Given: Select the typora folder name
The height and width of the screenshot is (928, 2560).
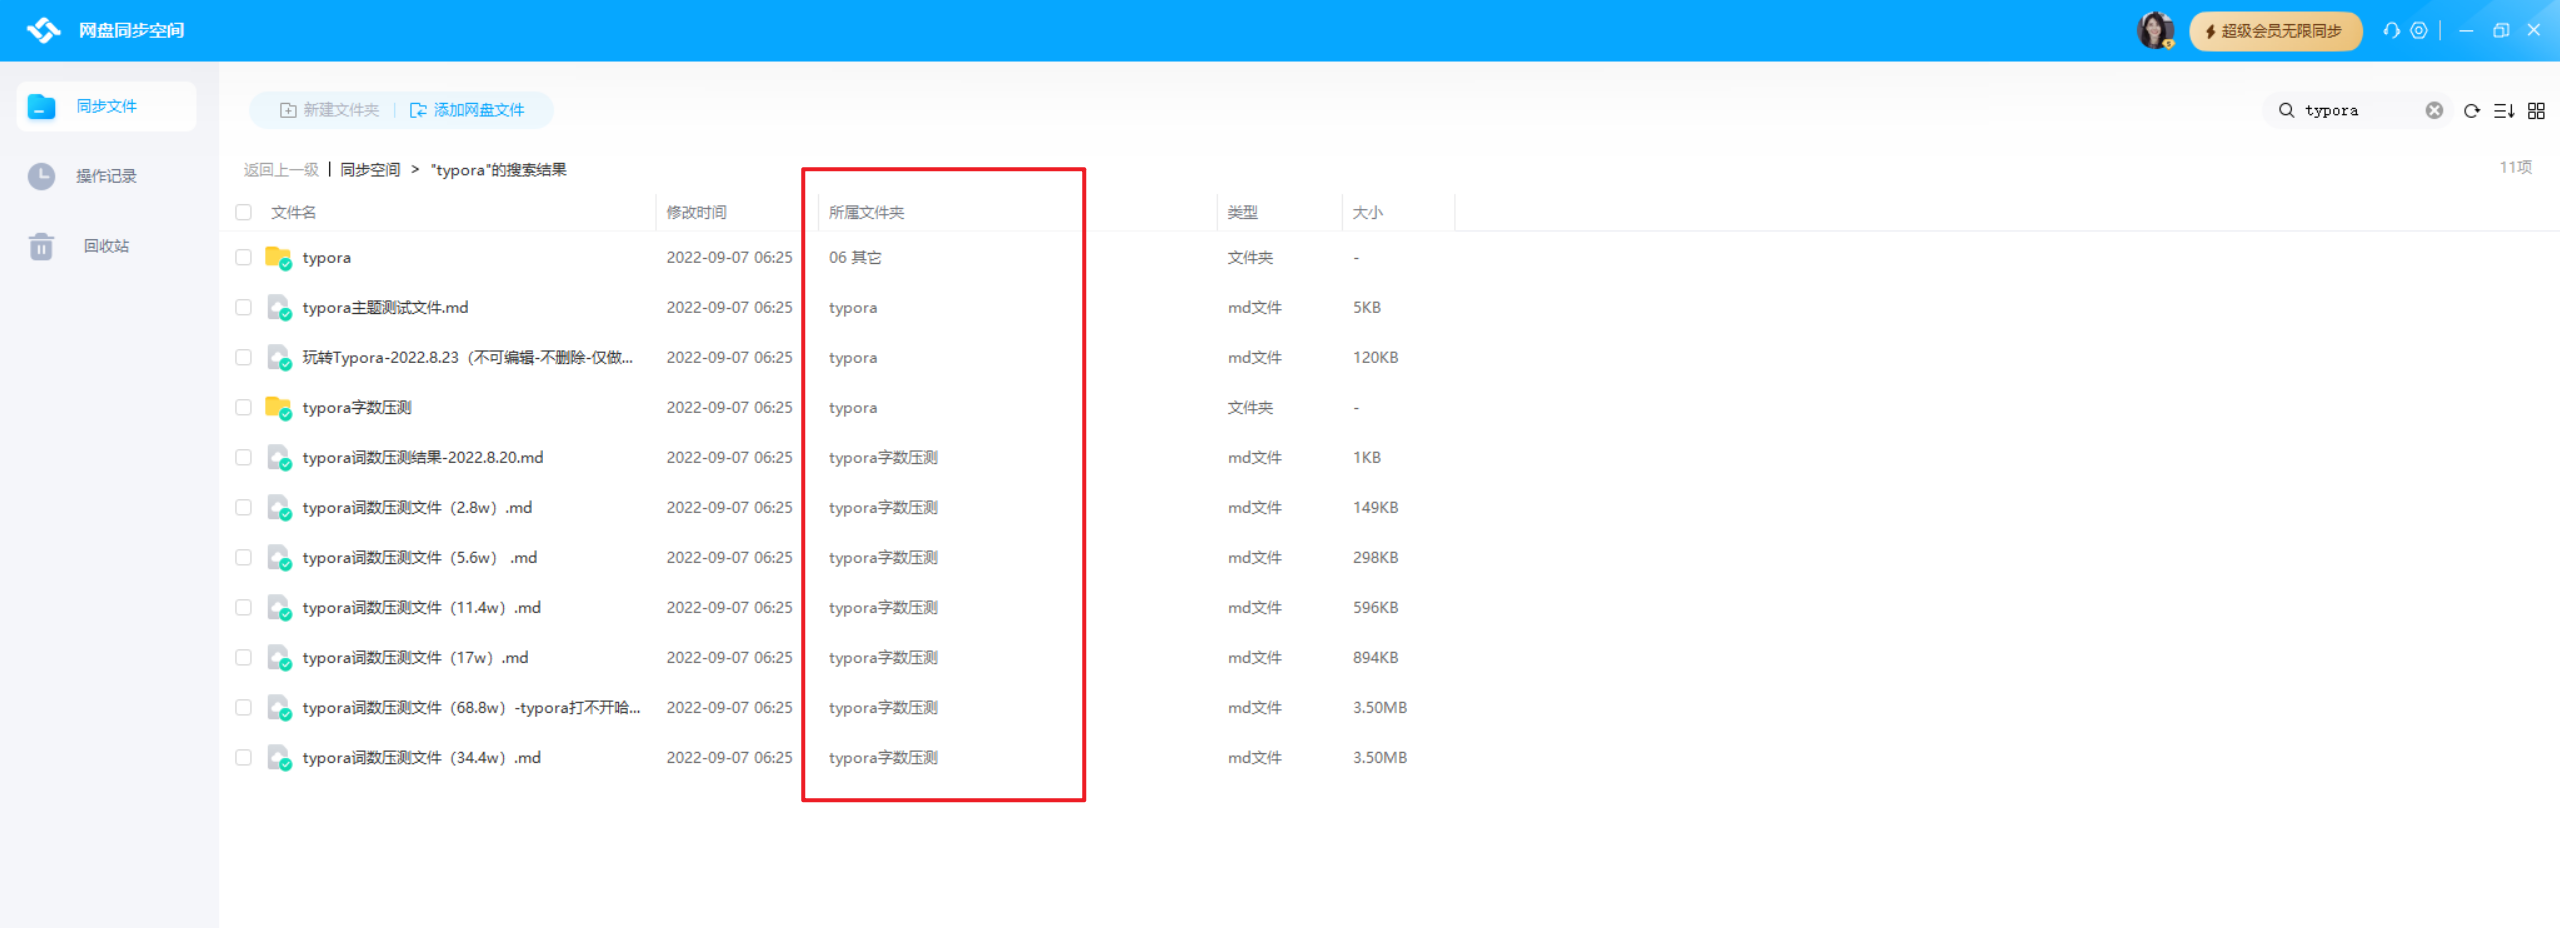Looking at the screenshot, I should click(x=326, y=257).
